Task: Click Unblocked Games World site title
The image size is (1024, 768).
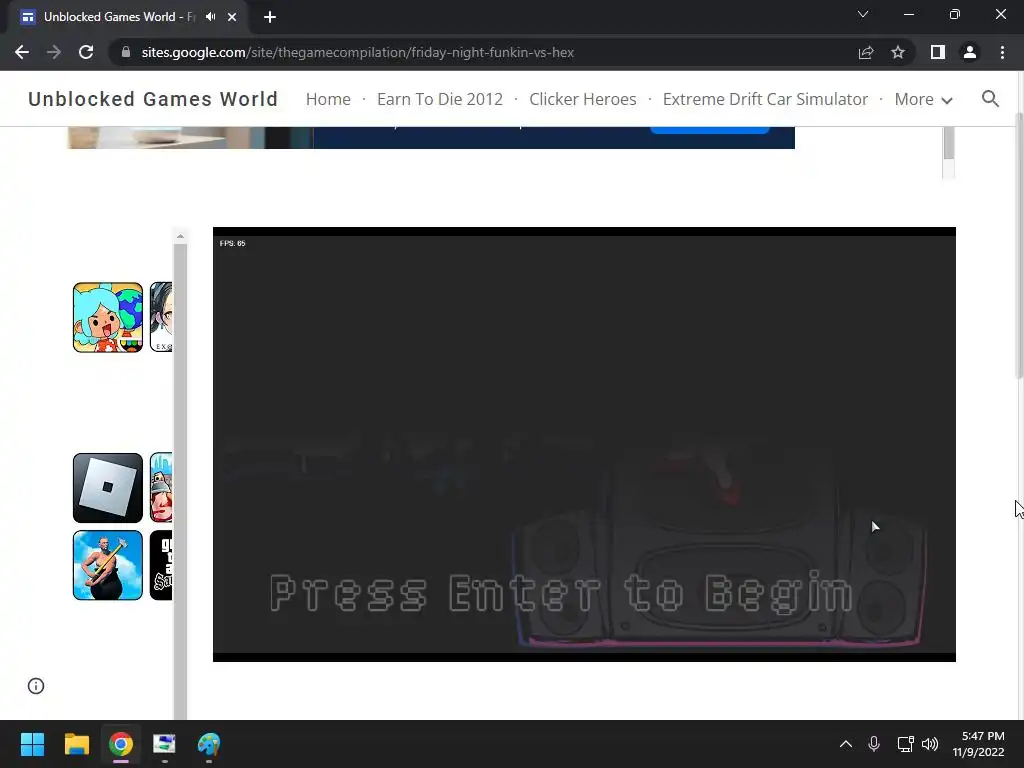Action: (x=153, y=99)
